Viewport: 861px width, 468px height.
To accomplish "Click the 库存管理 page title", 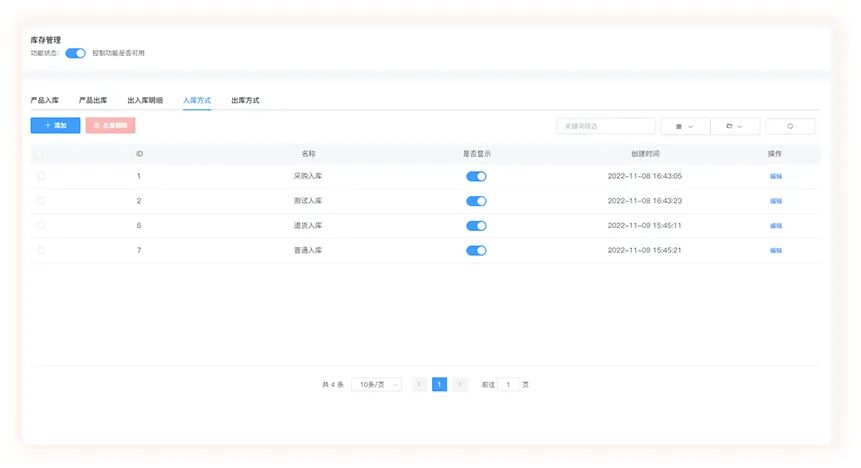I will click(46, 40).
